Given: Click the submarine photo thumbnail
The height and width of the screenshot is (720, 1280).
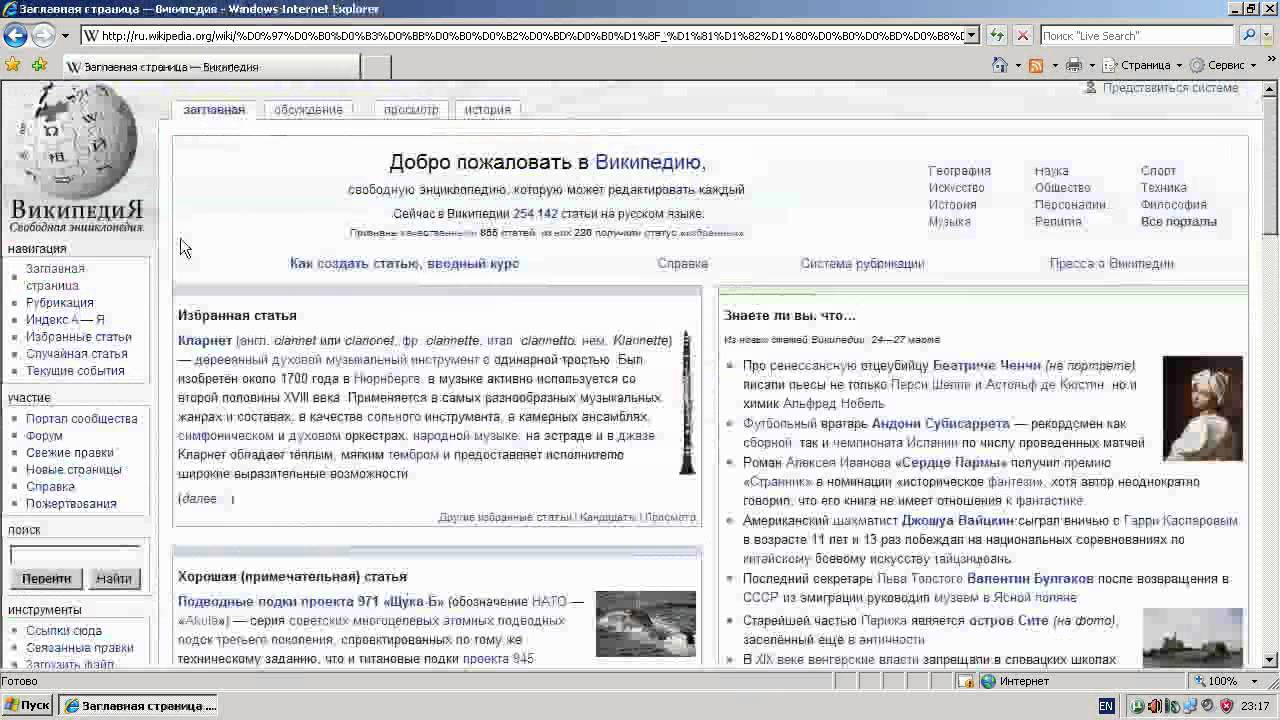Looking at the screenshot, I should tap(646, 624).
